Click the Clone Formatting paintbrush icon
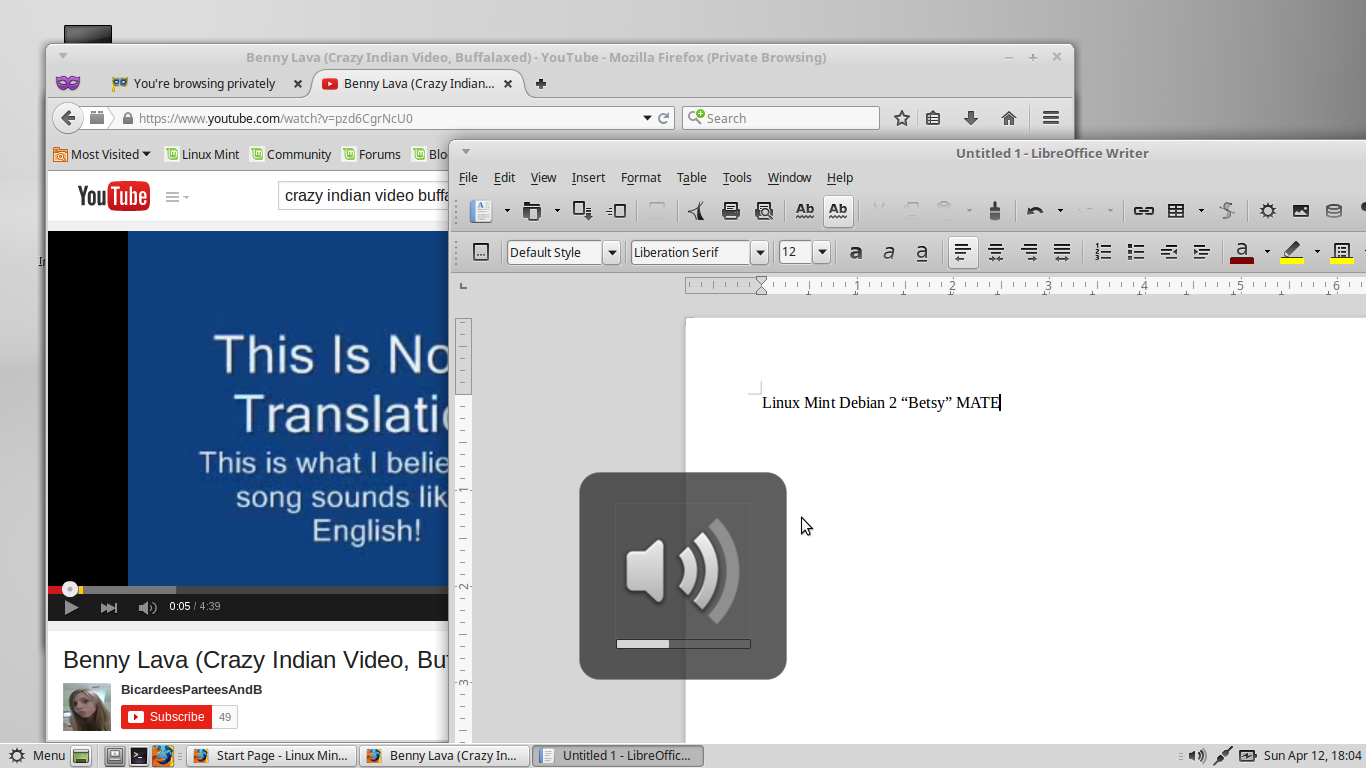Viewport: 1366px width, 768px height. pyautogui.click(x=994, y=211)
